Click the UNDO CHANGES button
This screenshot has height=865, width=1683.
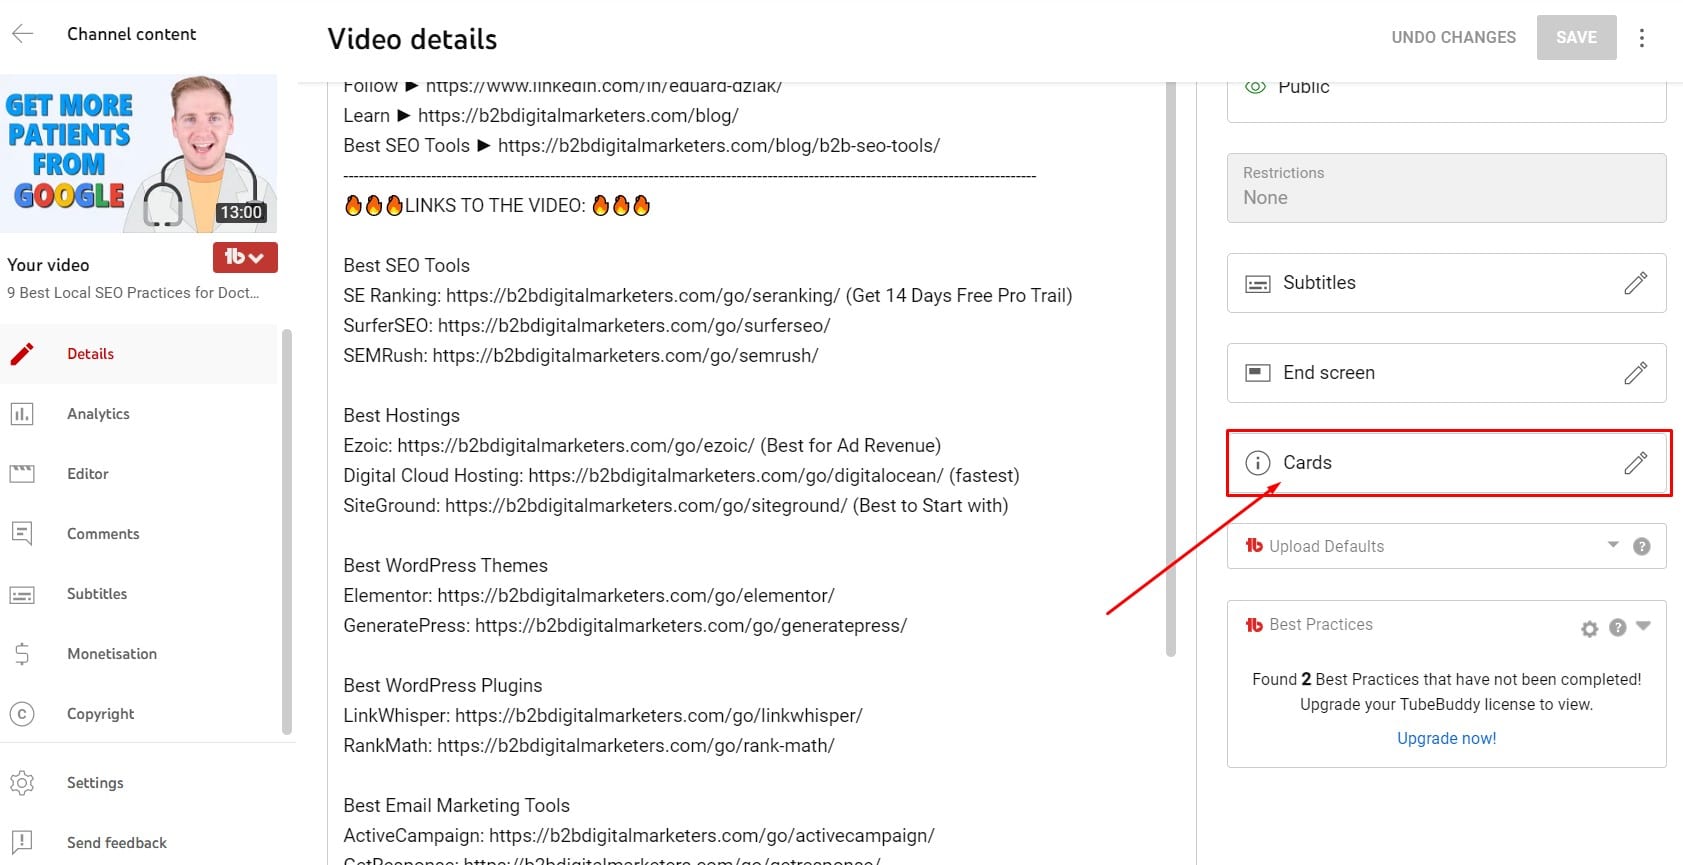(x=1454, y=38)
